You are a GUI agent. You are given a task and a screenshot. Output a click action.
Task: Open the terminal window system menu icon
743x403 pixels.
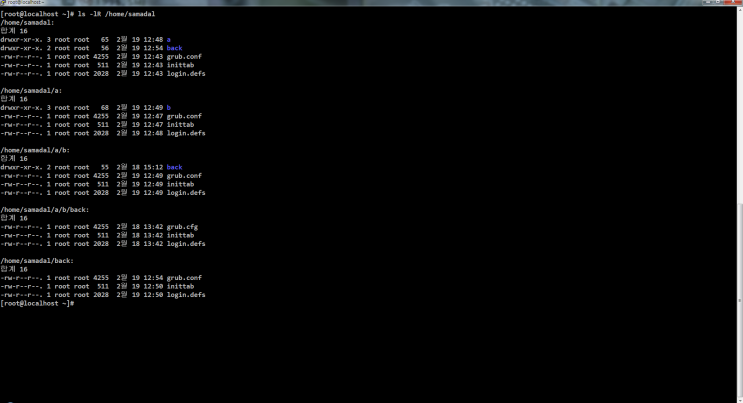click(3, 2)
